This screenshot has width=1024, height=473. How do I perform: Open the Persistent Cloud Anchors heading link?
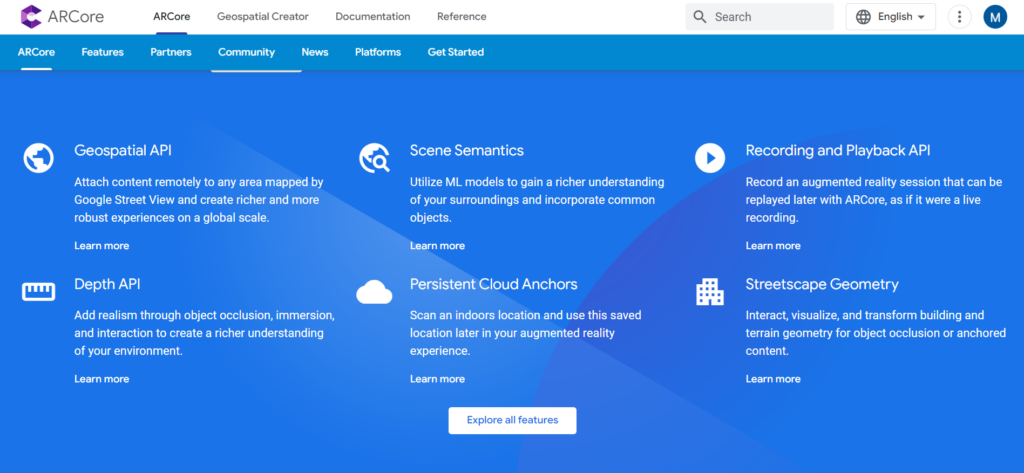493,284
